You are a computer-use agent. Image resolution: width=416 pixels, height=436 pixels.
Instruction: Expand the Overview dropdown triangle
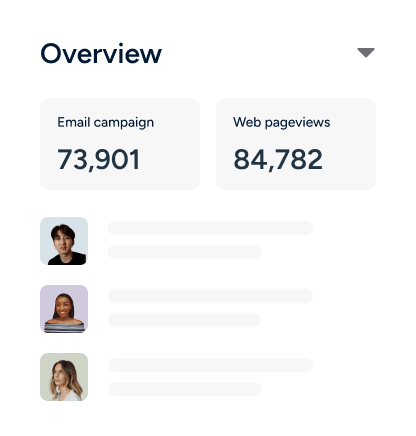point(366,53)
